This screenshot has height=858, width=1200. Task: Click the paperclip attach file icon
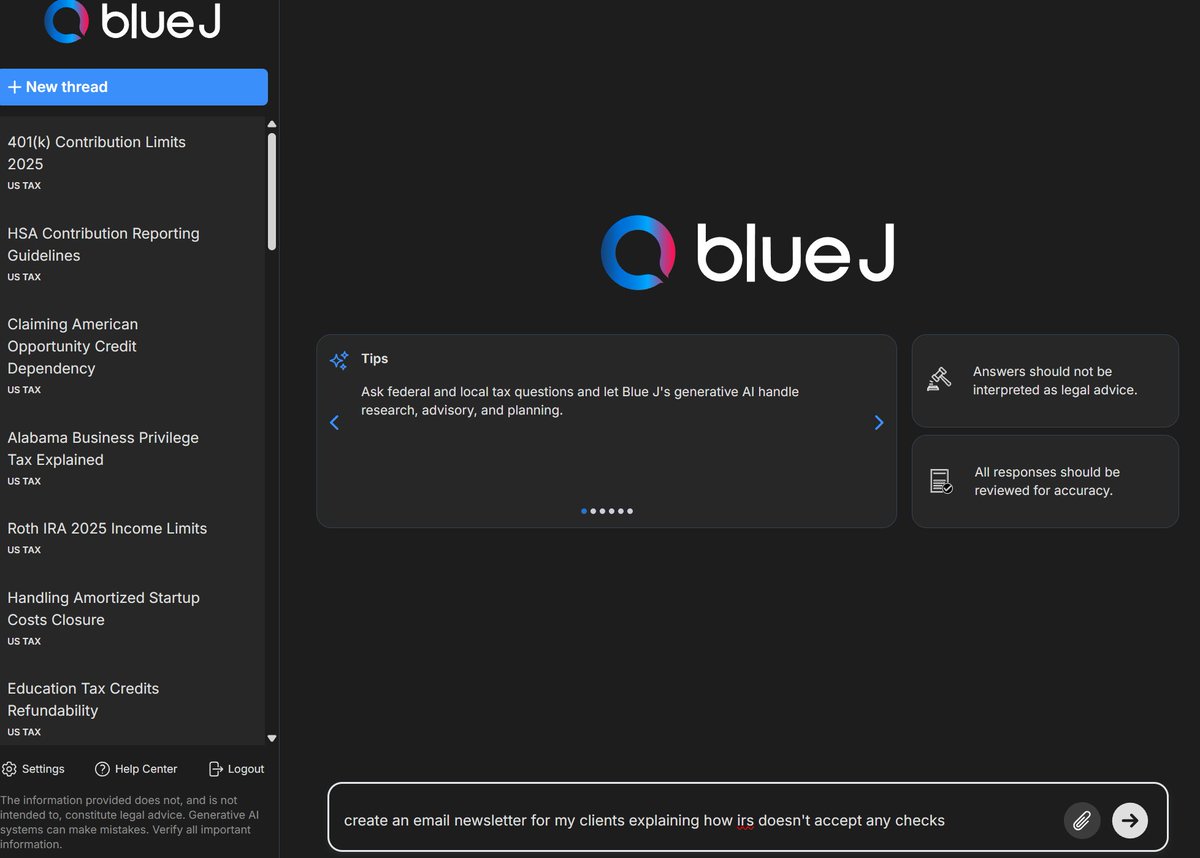[1081, 820]
